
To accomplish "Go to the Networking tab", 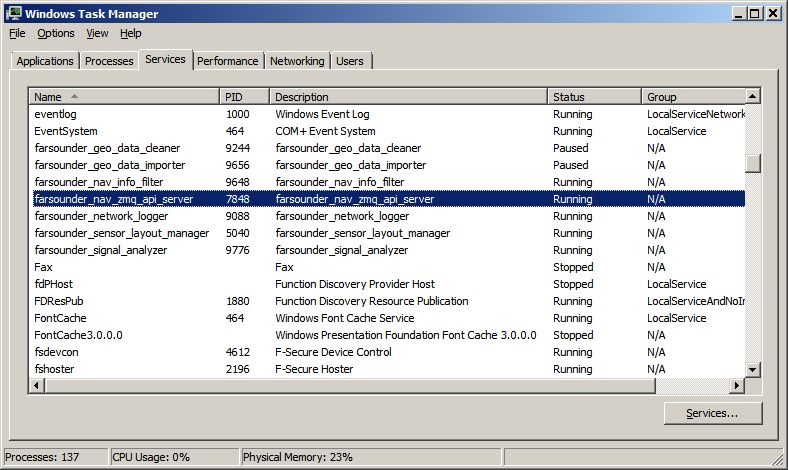I will click(x=297, y=61).
